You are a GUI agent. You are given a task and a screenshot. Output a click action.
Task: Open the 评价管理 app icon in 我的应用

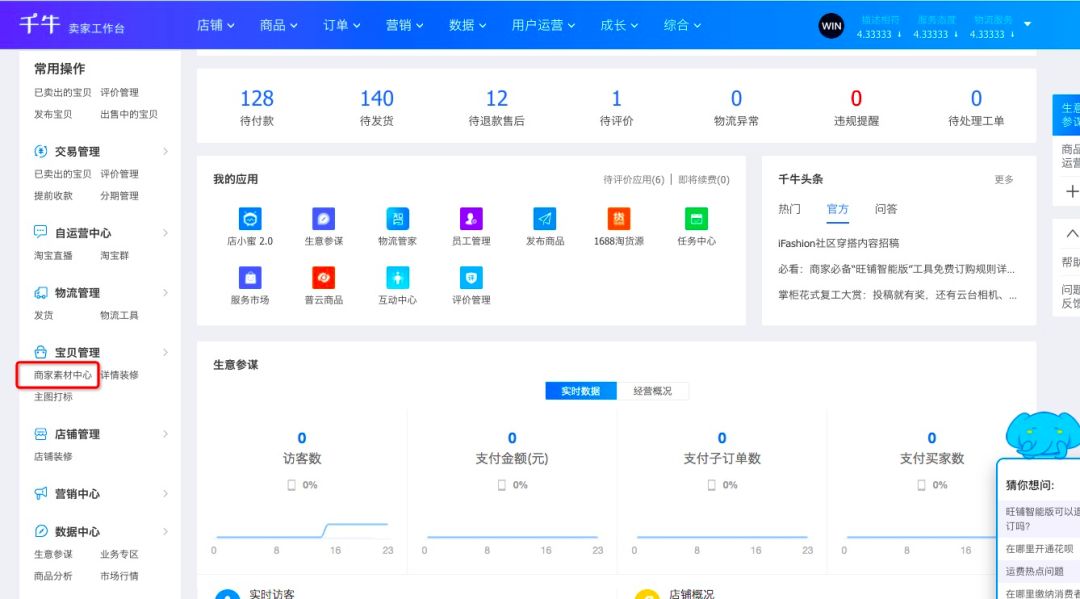pos(471,278)
